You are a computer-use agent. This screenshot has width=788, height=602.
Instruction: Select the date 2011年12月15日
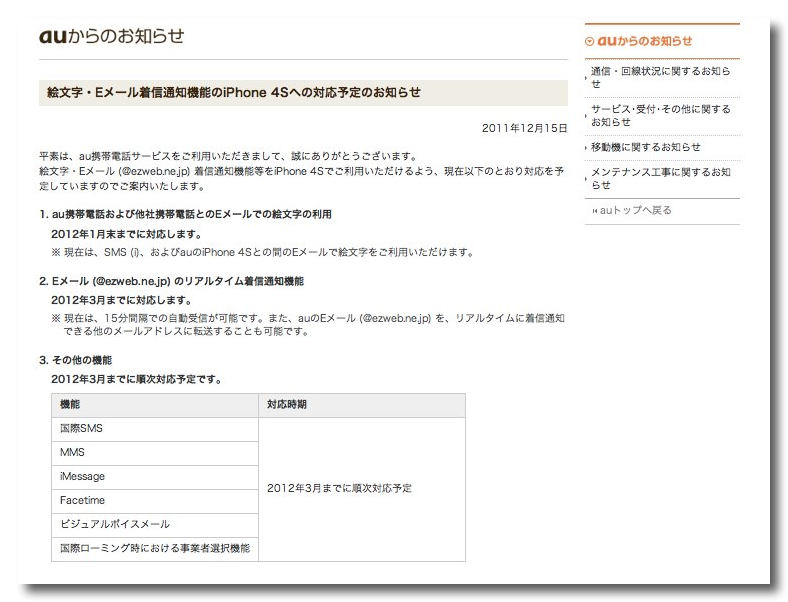tap(524, 128)
